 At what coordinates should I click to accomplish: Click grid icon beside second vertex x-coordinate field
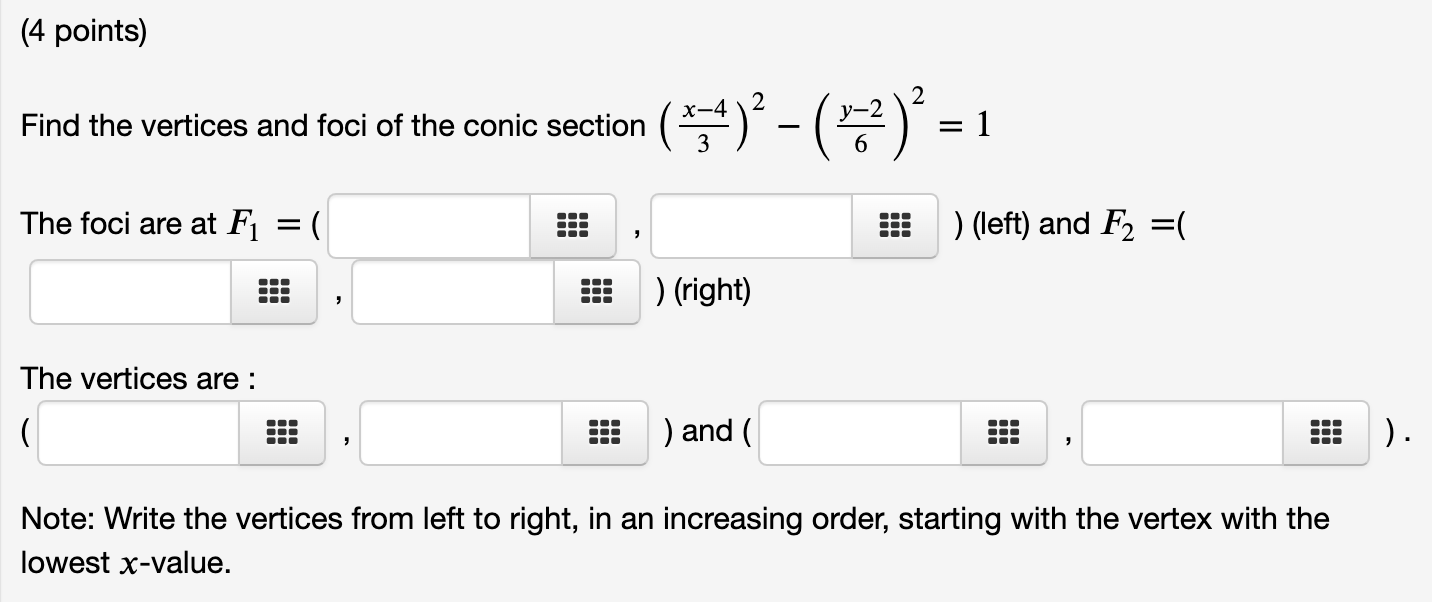point(1003,433)
